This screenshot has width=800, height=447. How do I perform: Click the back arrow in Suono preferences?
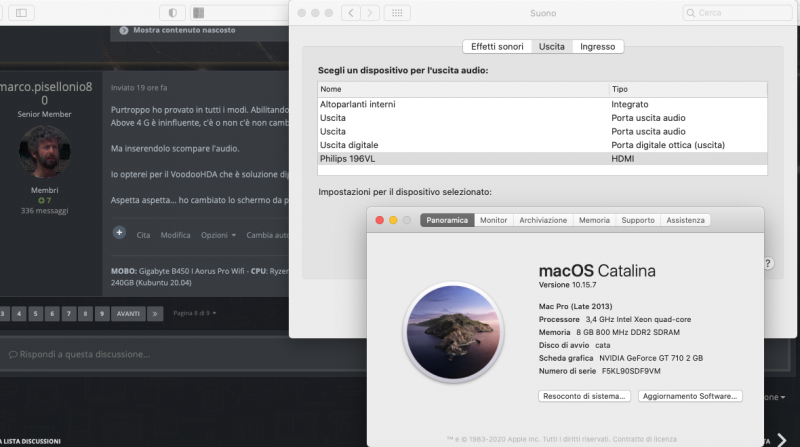(x=351, y=13)
